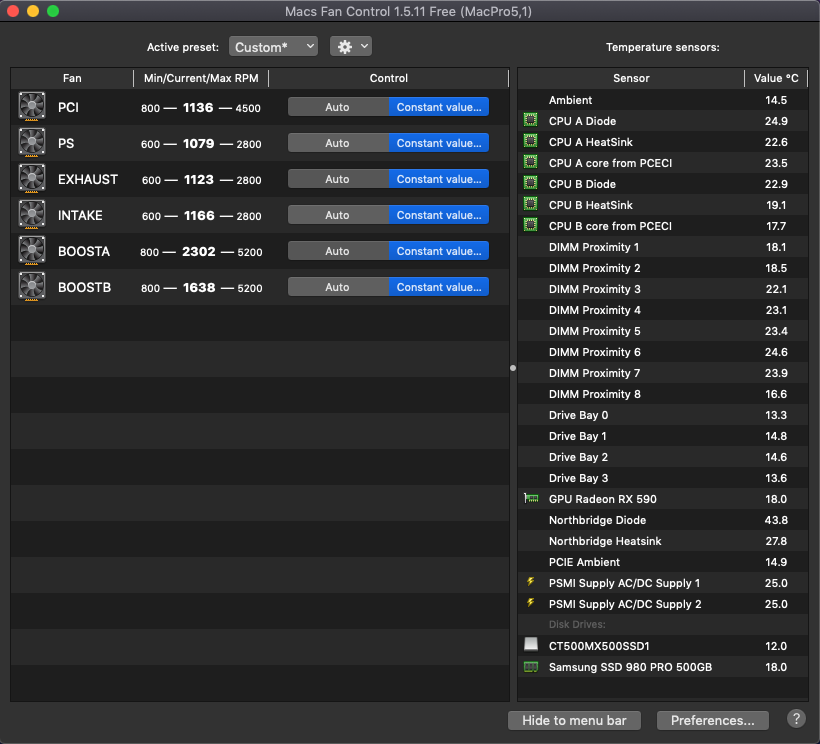The width and height of the screenshot is (820, 744).
Task: Click the Min/Current/Max RPM column header
Action: [x=201, y=78]
